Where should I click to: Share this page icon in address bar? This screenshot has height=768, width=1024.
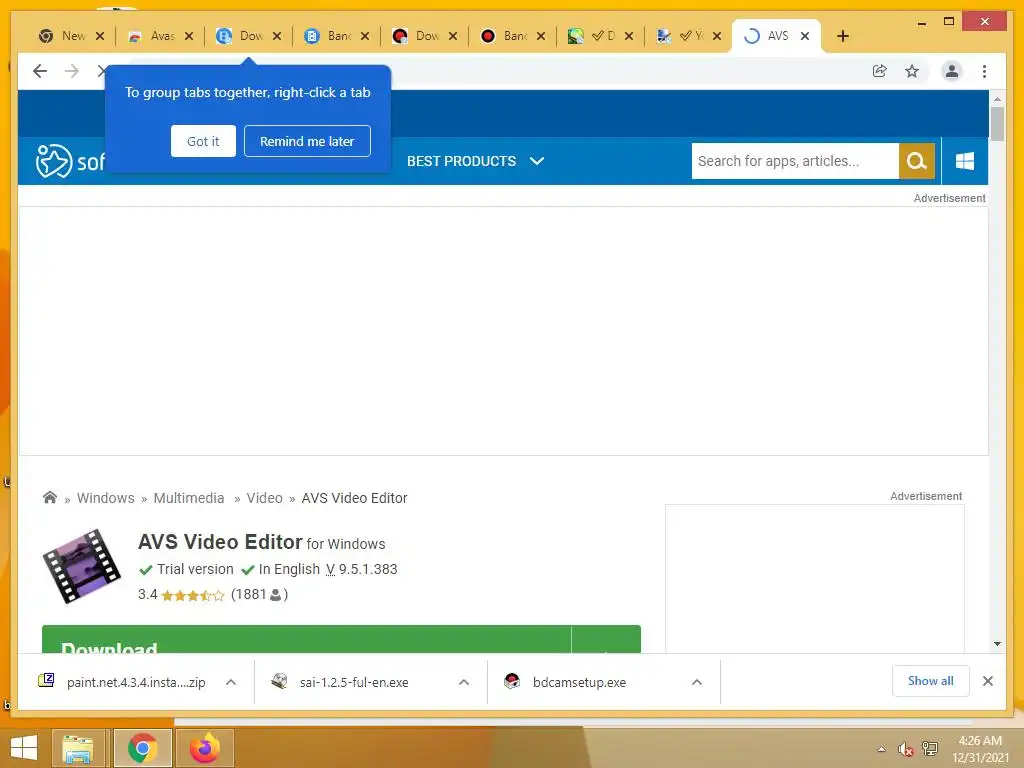tap(880, 71)
